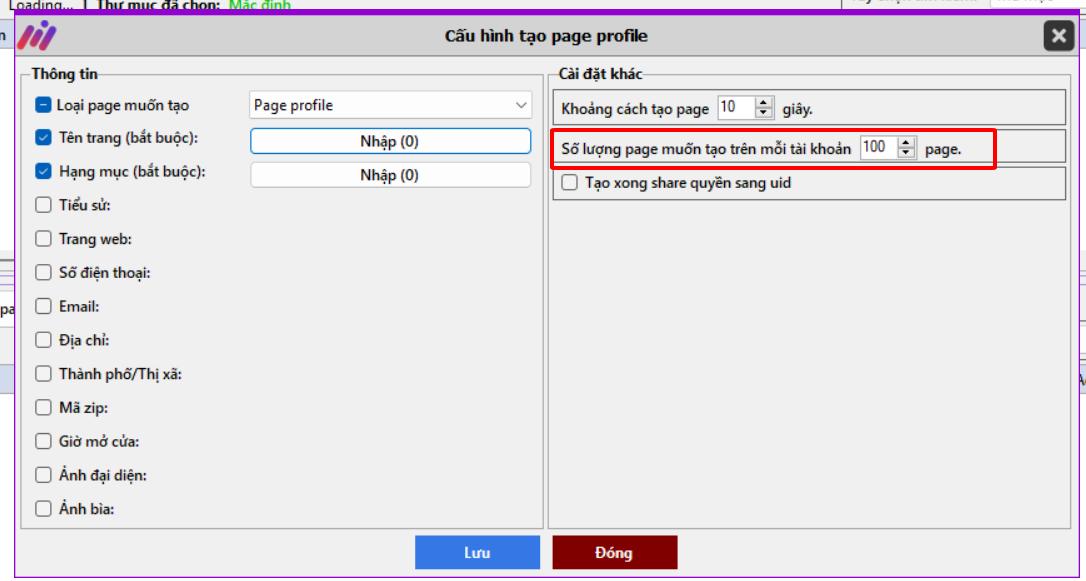Click the blue 'Lưu' save button
1086x581 pixels.
click(476, 553)
